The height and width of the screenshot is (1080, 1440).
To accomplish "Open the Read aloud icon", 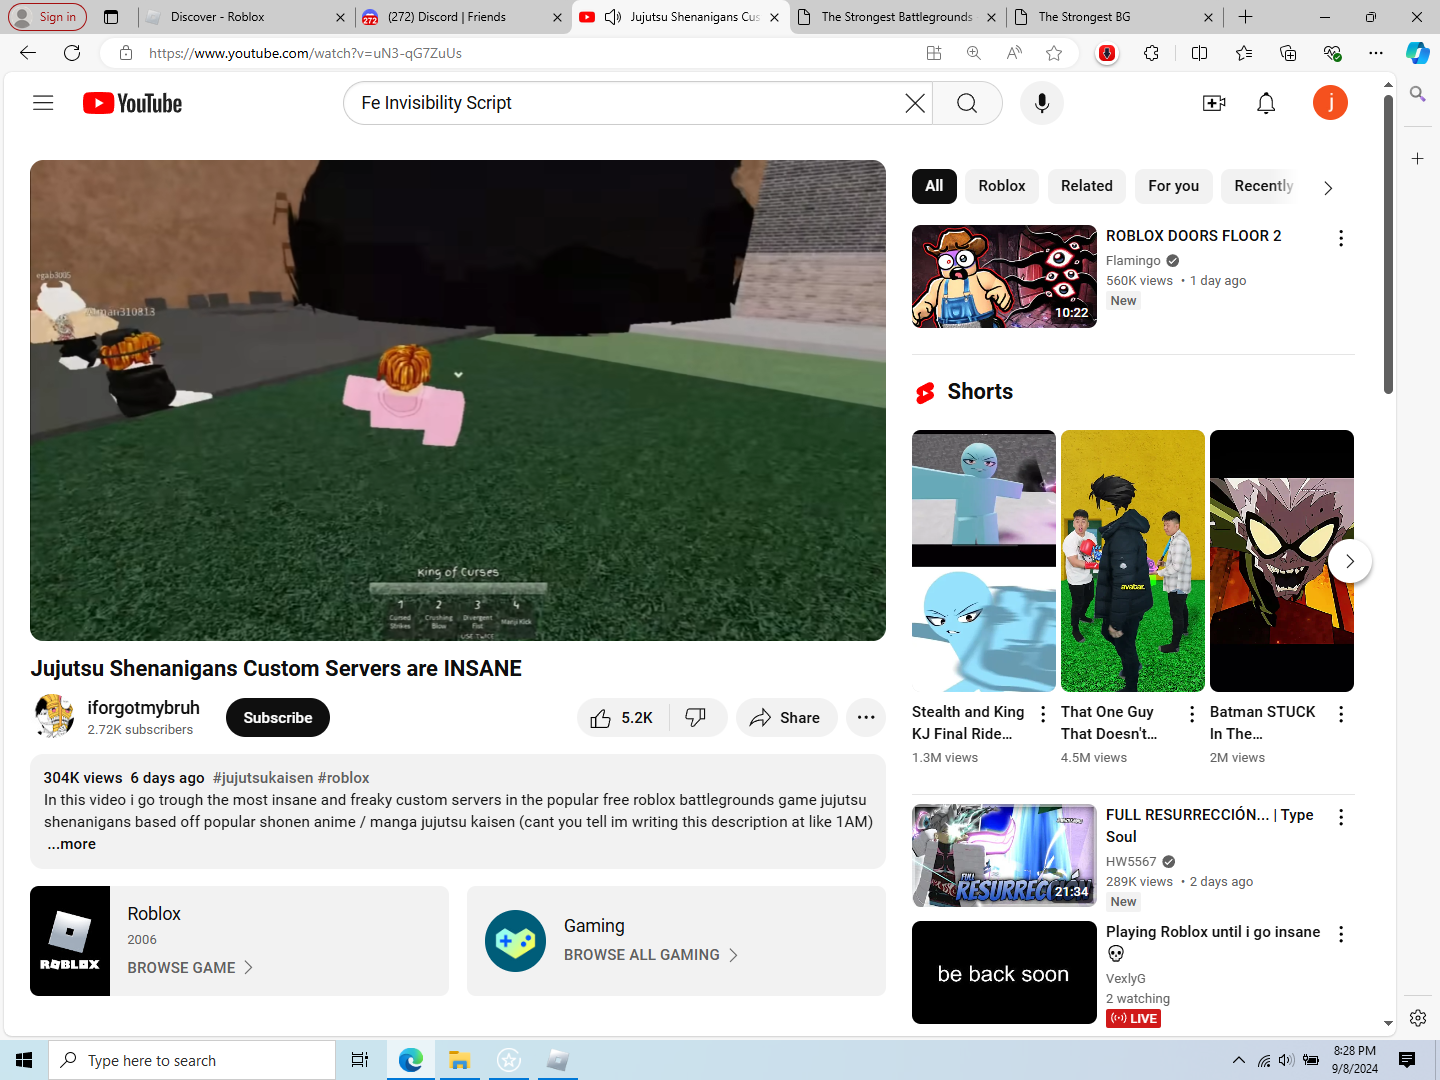I will (x=1014, y=53).
